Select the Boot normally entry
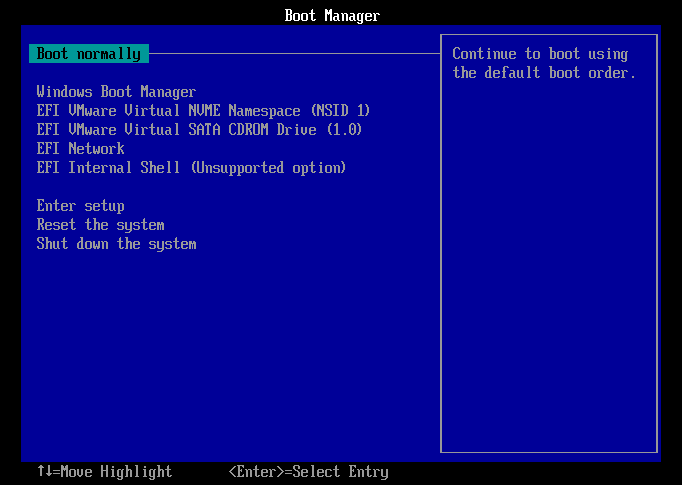682x485 pixels. click(x=89, y=54)
